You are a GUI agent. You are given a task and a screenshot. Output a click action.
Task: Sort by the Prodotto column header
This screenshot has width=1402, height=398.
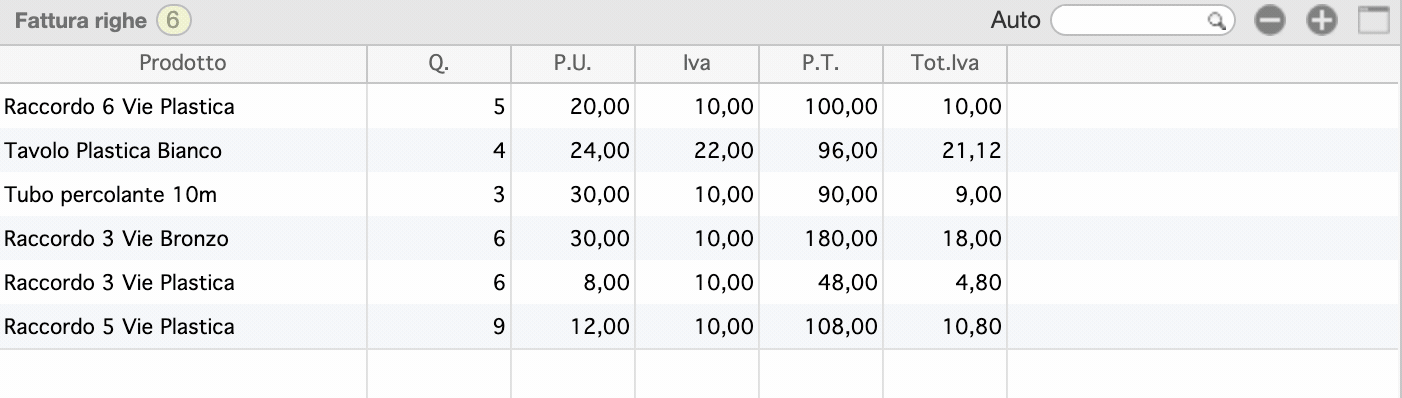click(x=183, y=63)
